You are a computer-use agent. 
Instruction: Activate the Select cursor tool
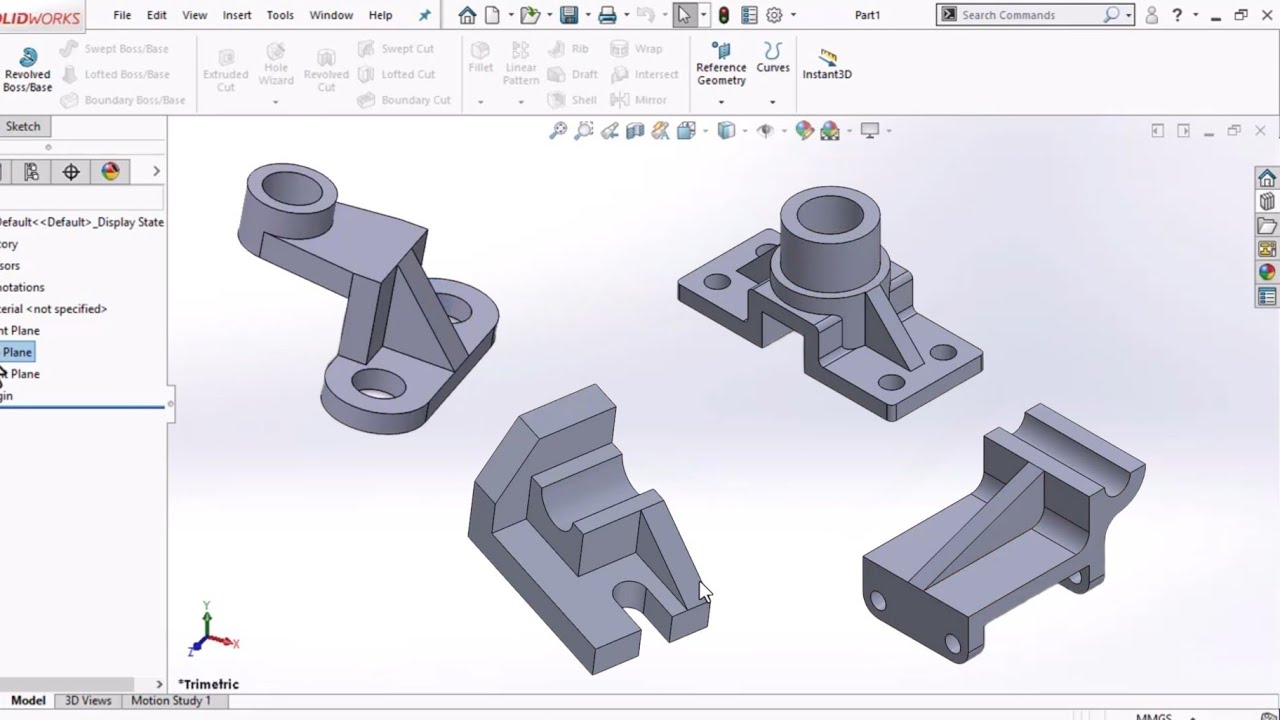click(x=684, y=15)
